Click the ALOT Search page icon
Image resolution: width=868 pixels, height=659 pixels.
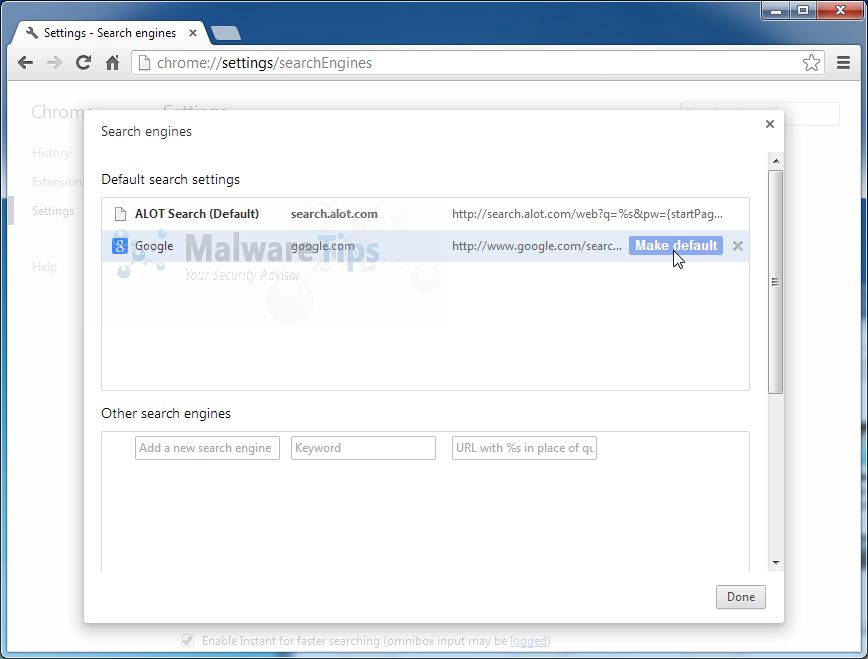pyautogui.click(x=120, y=214)
